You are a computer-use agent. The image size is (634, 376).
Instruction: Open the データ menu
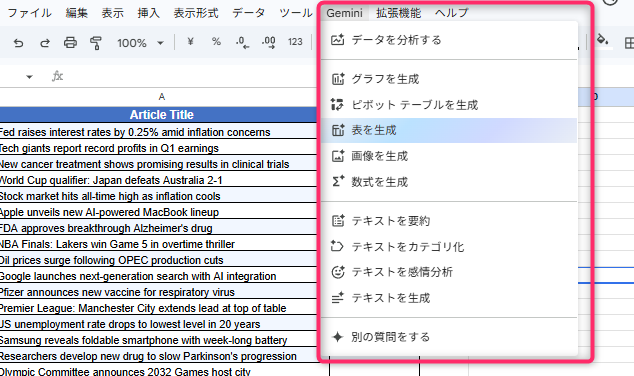coord(249,13)
